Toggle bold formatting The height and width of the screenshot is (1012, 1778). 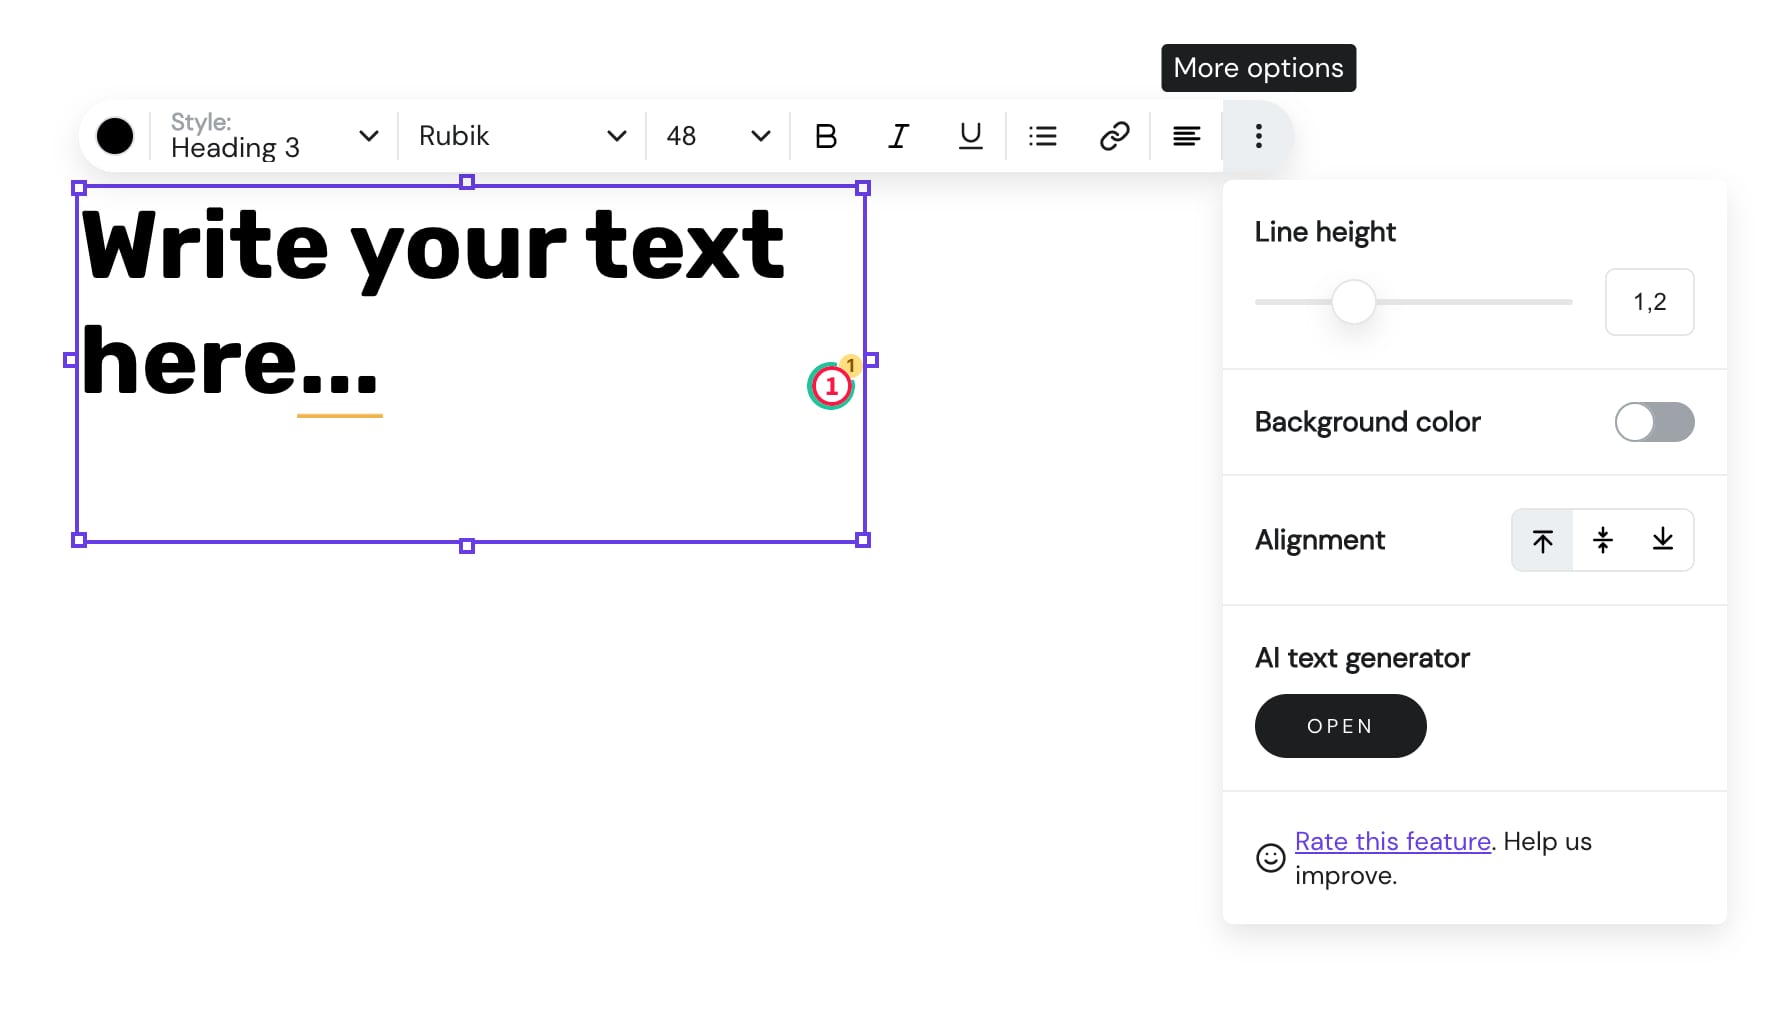coord(825,136)
